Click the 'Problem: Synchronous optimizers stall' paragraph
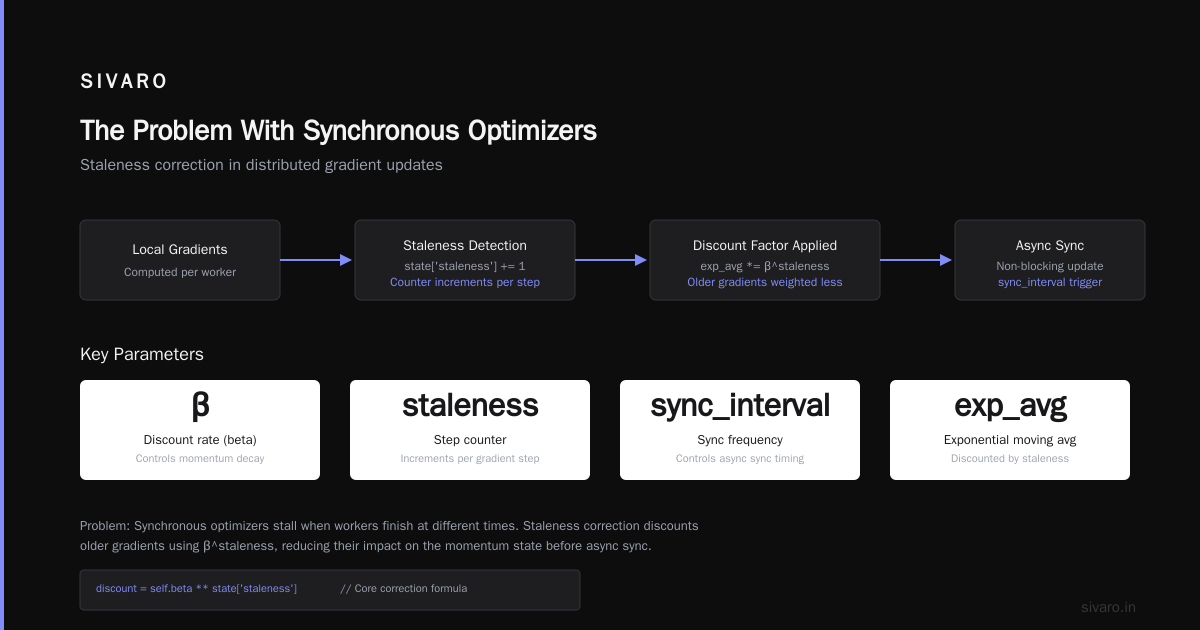The image size is (1200, 630). pos(389,536)
